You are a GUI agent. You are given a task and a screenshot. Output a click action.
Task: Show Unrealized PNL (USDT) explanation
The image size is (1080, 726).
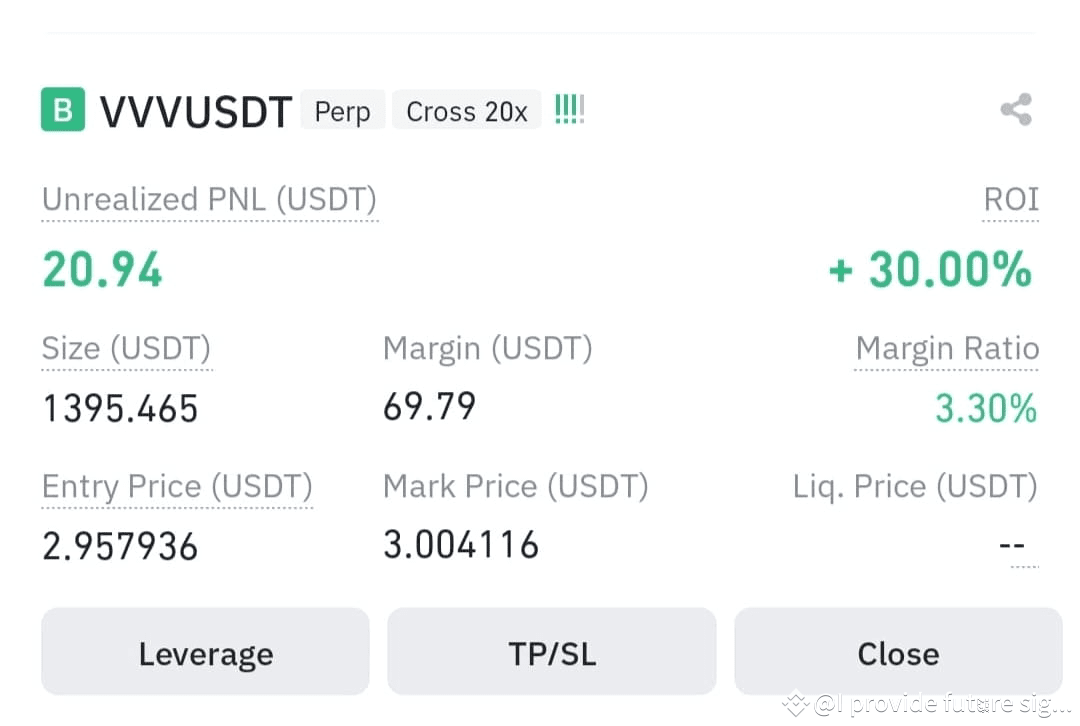click(x=209, y=200)
